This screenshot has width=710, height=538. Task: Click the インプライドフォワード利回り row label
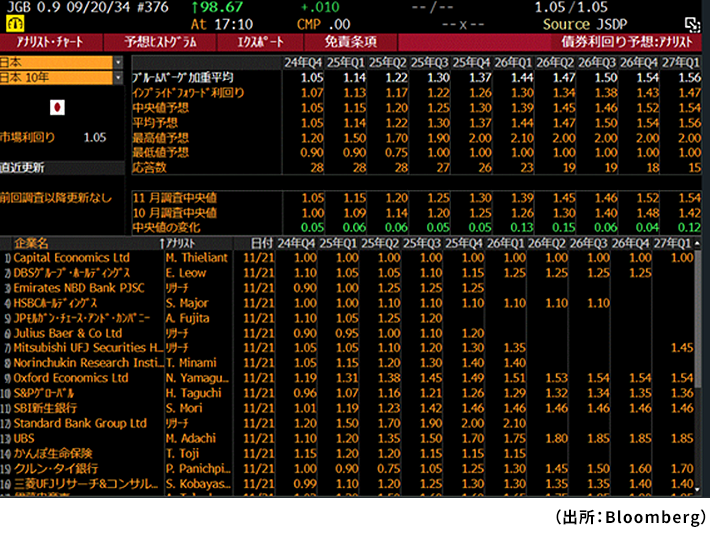[x=188, y=93]
